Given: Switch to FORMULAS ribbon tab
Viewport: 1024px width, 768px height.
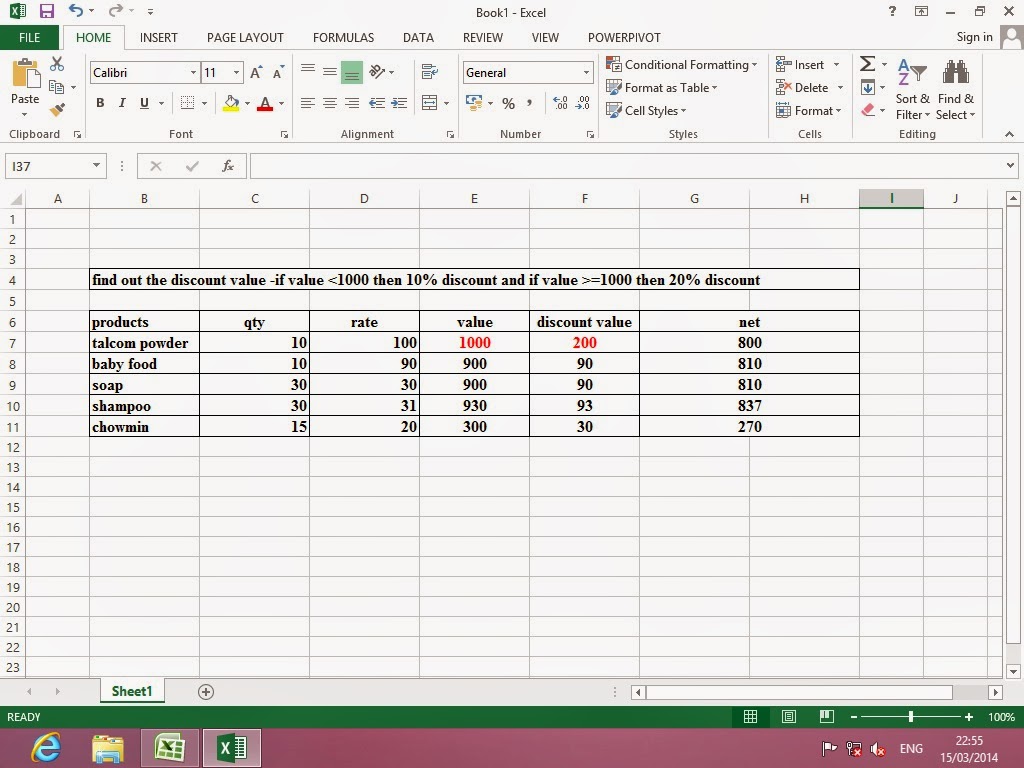Looking at the screenshot, I should [x=344, y=37].
